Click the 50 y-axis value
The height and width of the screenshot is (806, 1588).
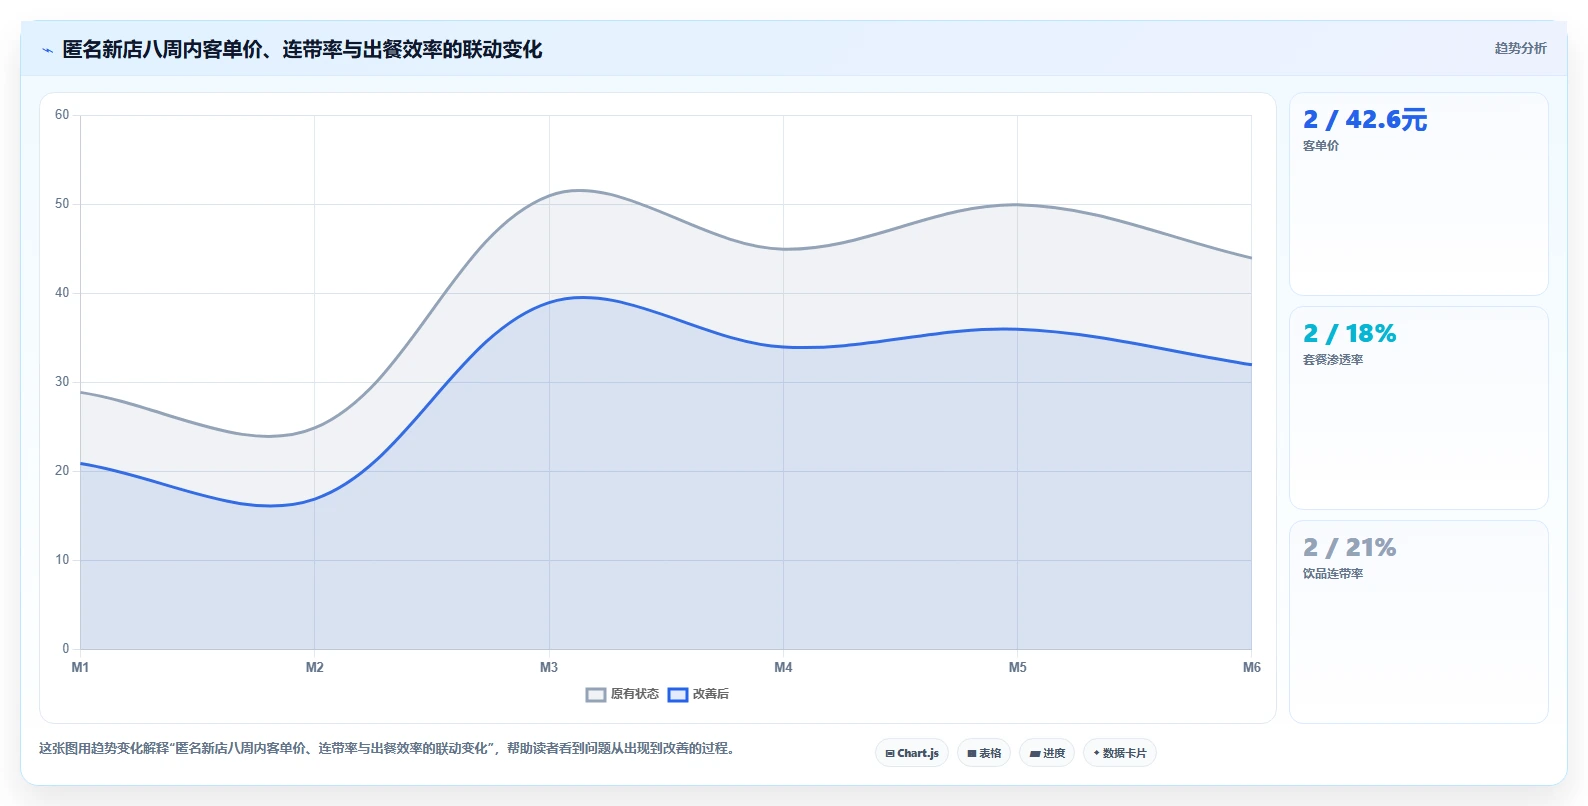(62, 204)
